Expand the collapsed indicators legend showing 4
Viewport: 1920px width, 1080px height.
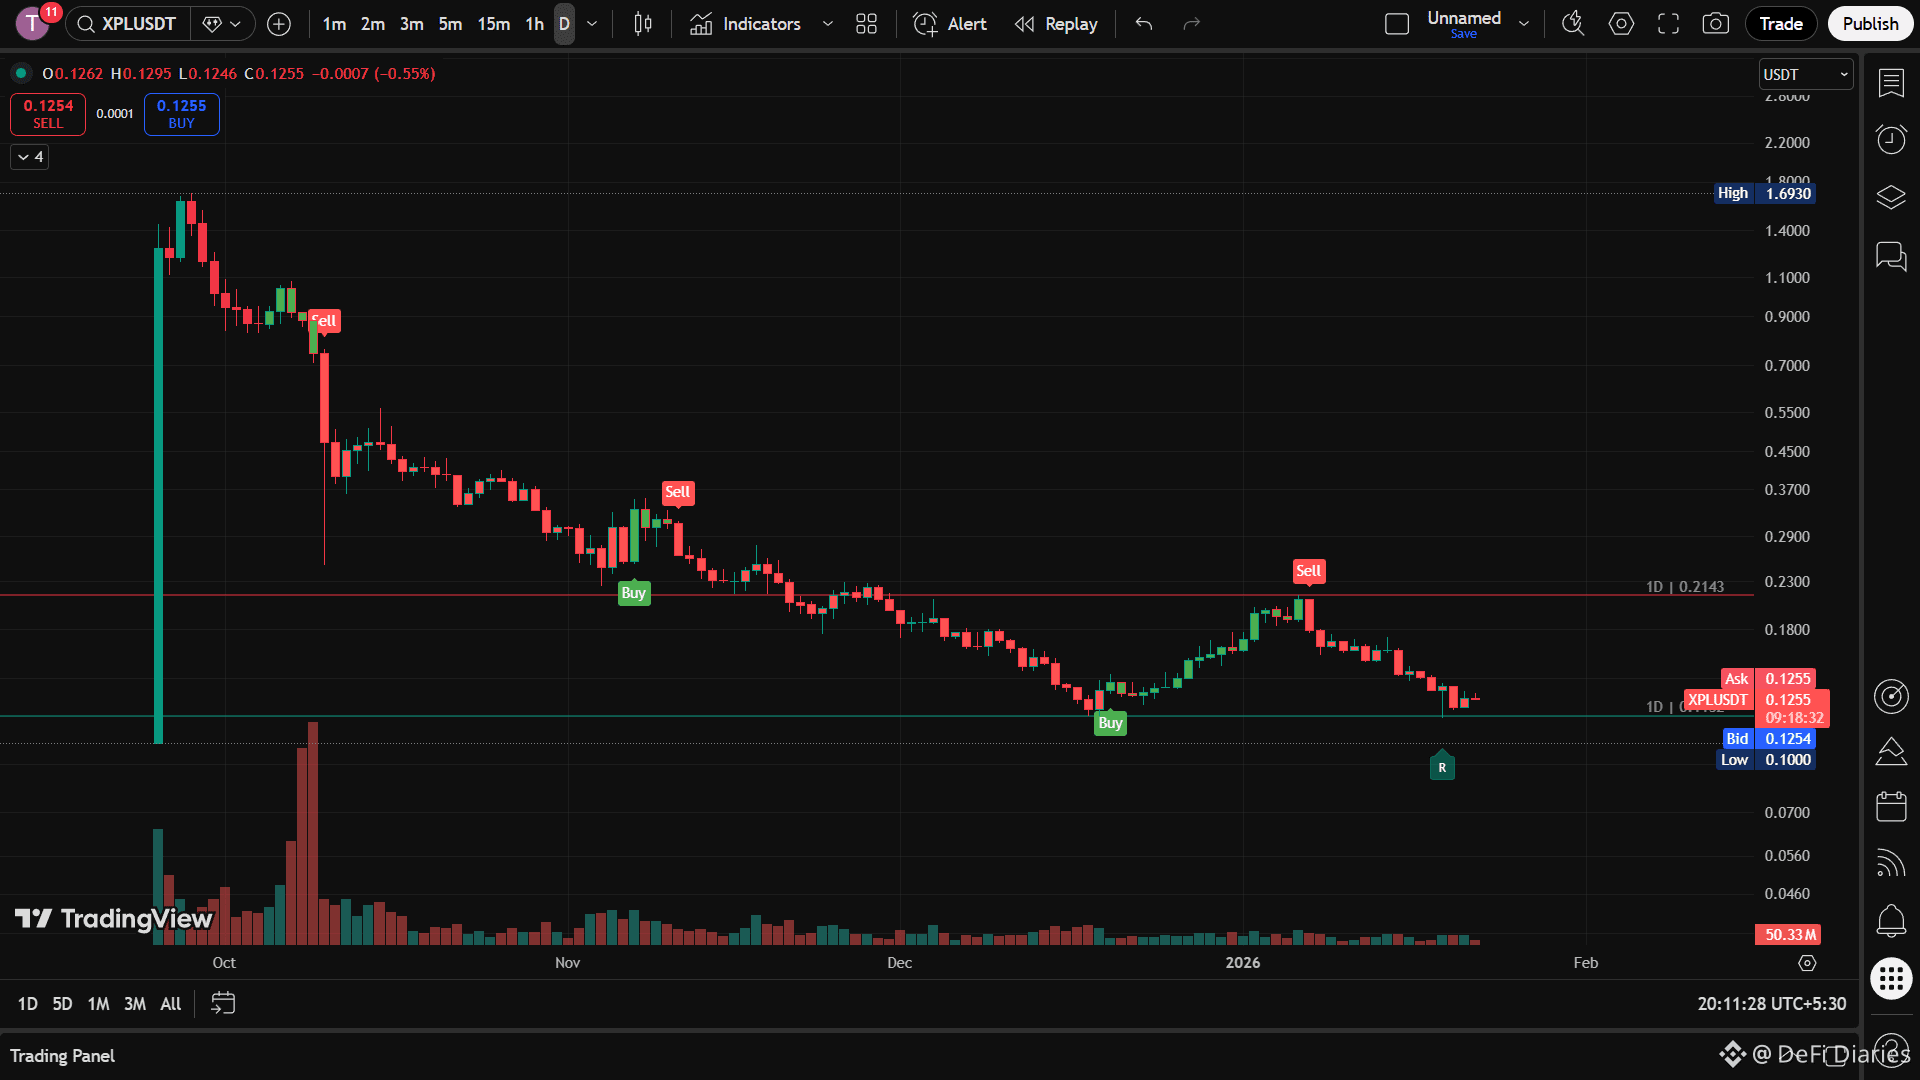[x=30, y=157]
